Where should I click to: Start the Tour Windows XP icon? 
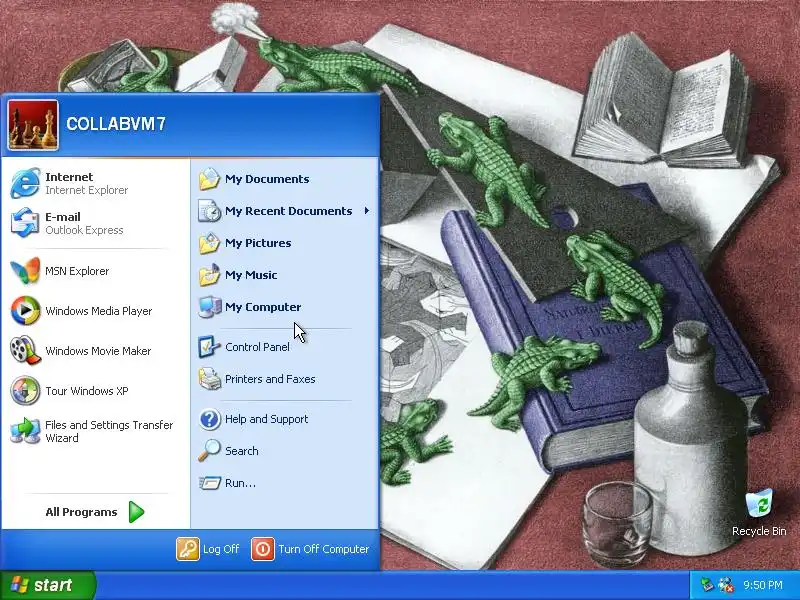(25, 391)
